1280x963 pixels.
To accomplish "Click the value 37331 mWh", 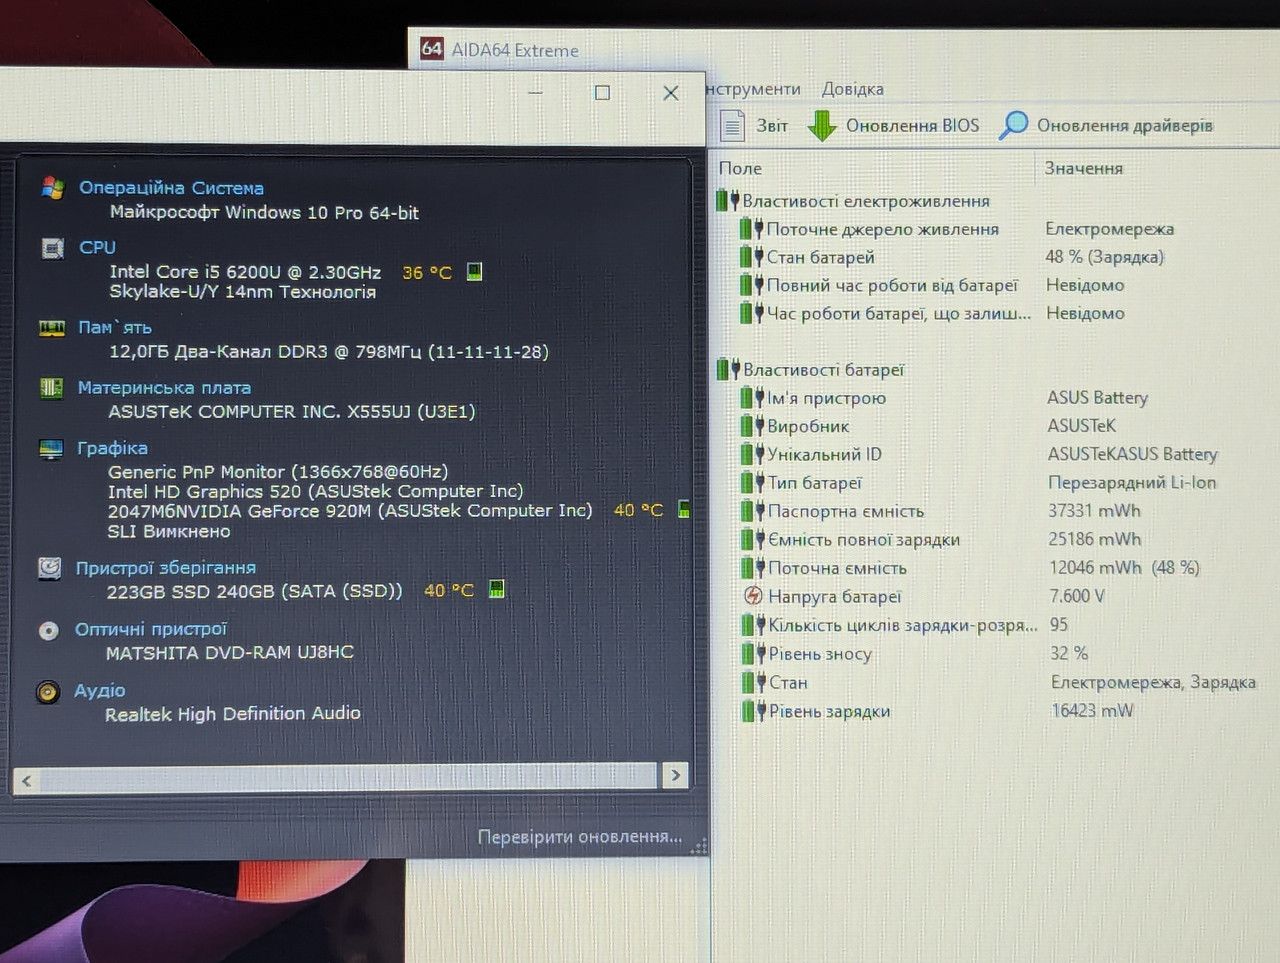I will (1094, 510).
